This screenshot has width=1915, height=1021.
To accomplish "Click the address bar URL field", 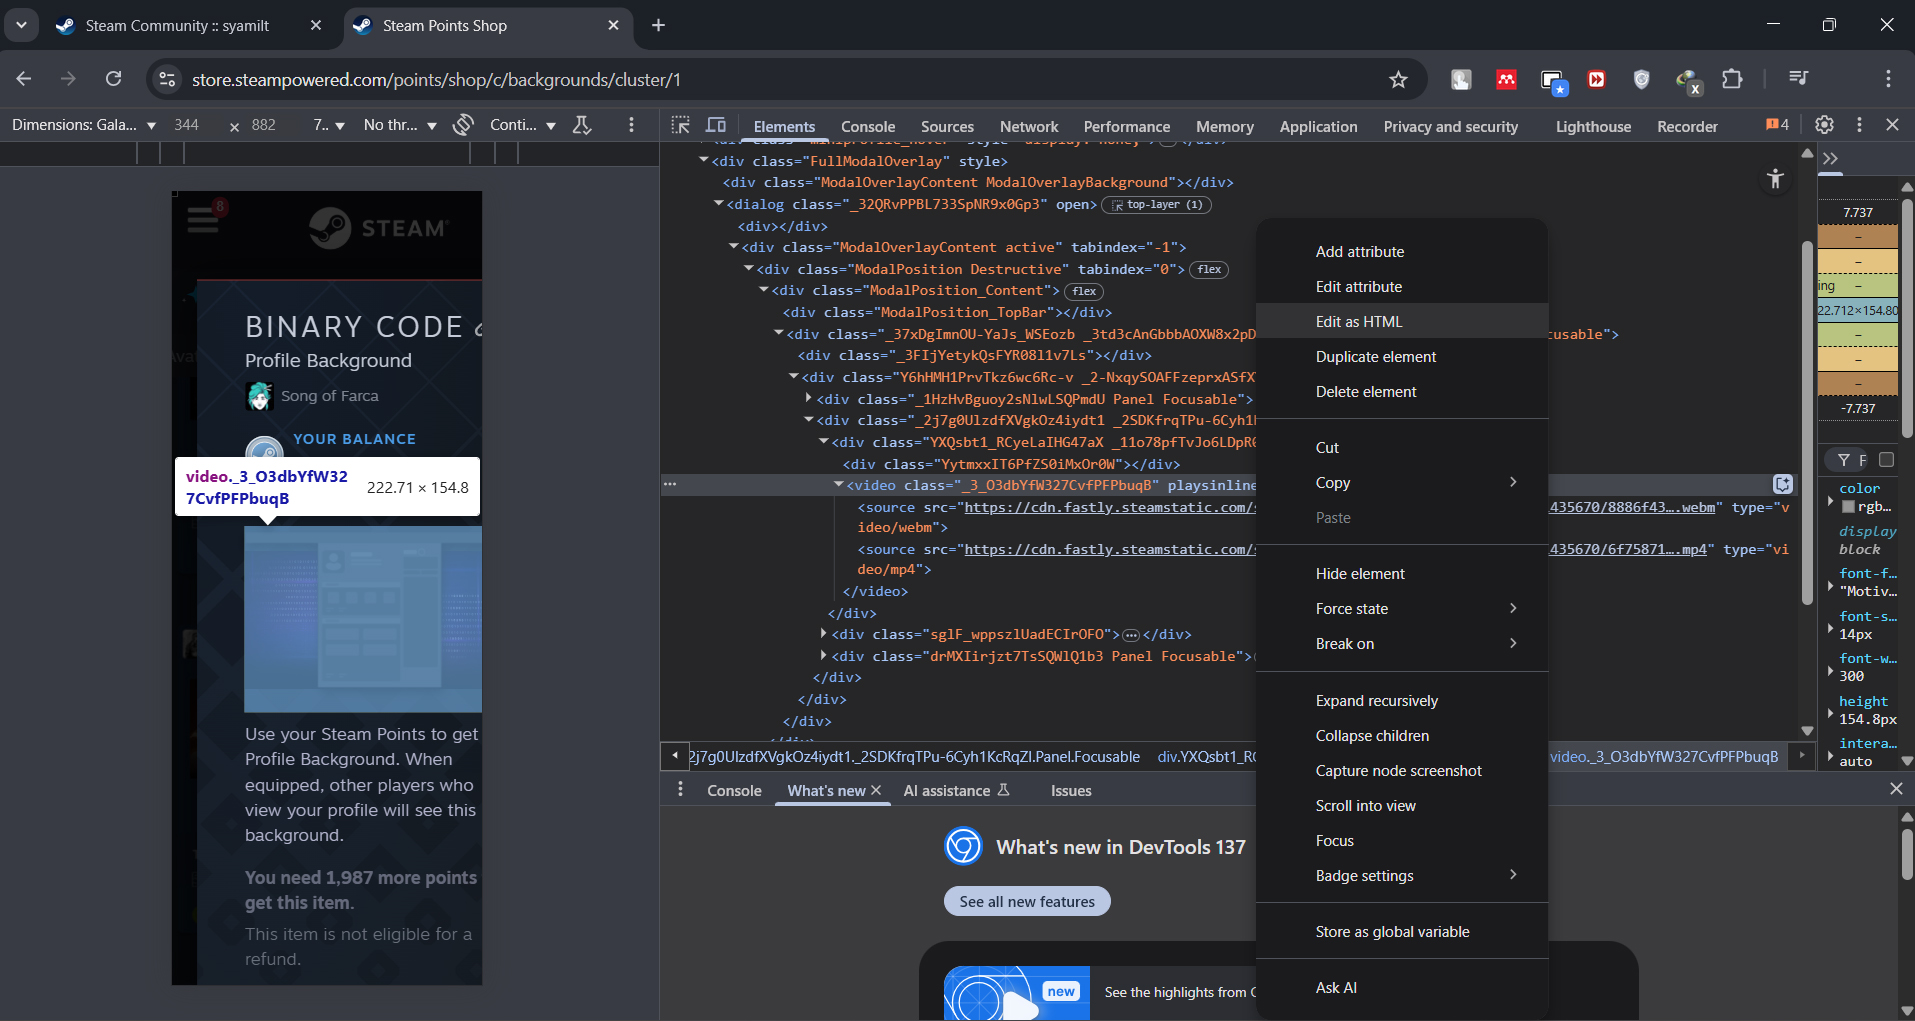I will coord(780,79).
